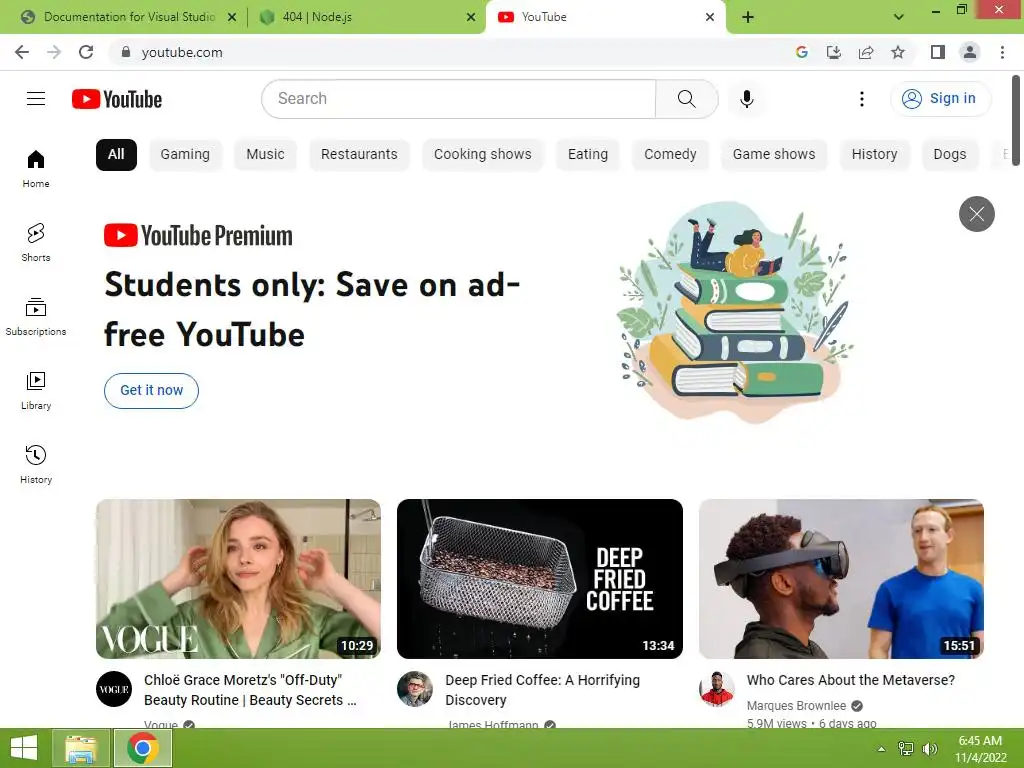The width and height of the screenshot is (1024, 768).
Task: Show hidden system tray icons
Action: point(881,749)
